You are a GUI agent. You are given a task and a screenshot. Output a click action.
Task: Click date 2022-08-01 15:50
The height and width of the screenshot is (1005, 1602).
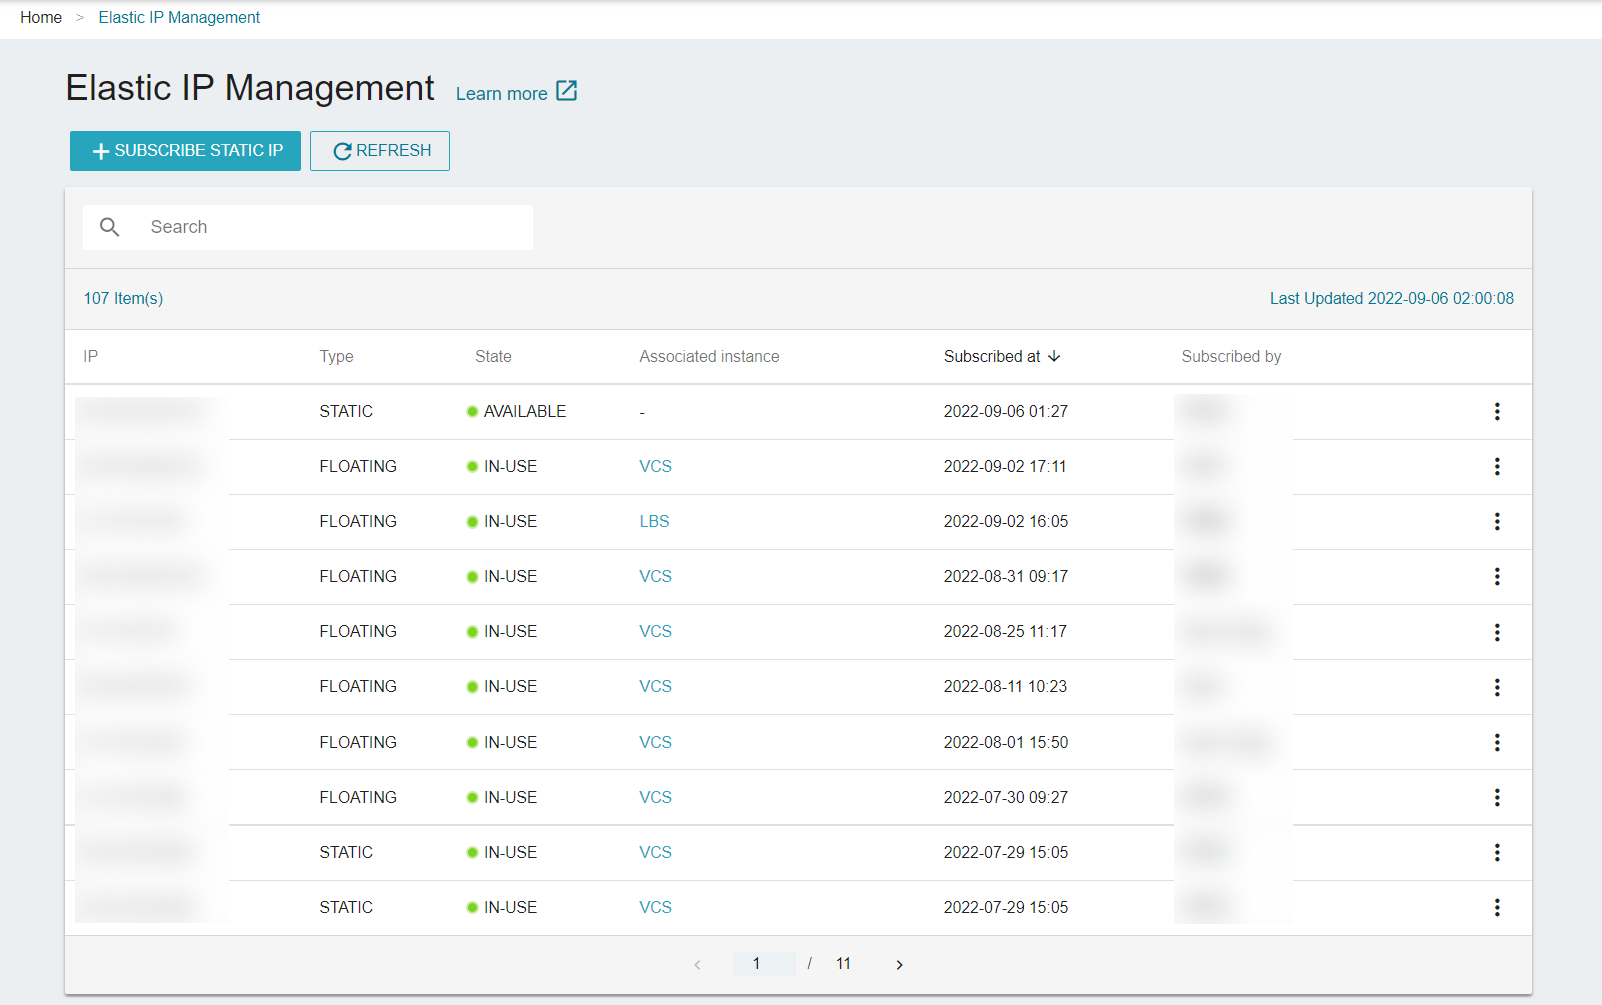[x=1006, y=742]
